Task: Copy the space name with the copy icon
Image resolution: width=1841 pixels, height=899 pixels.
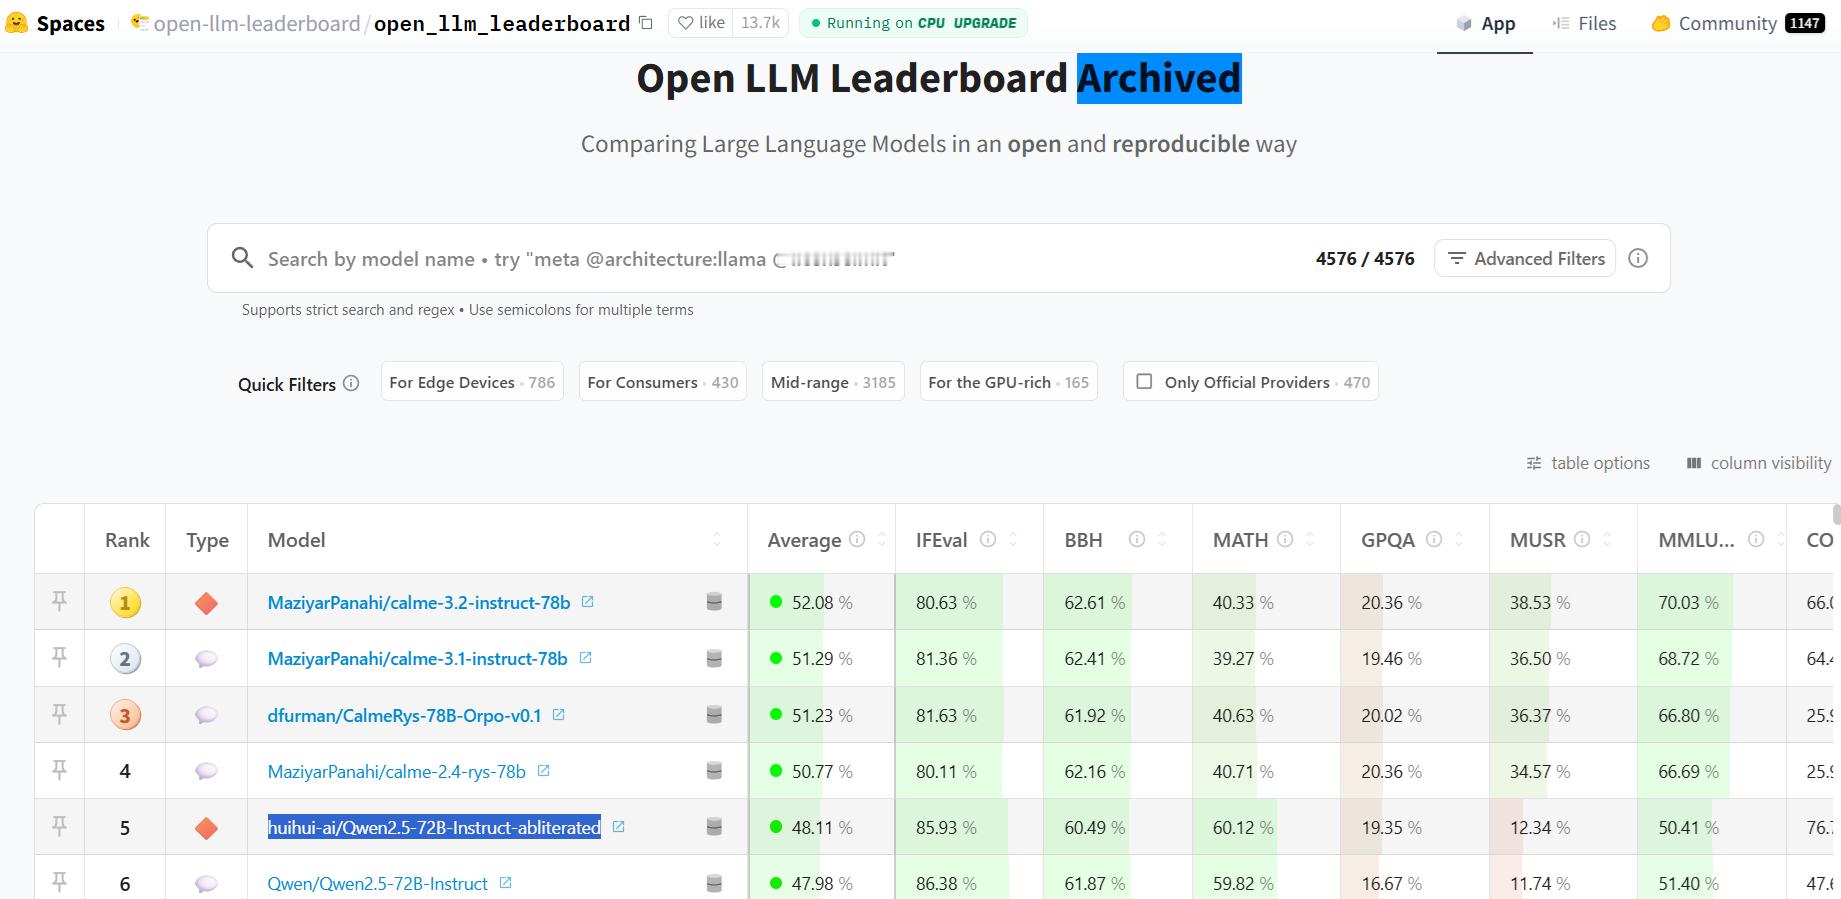Action: (x=646, y=23)
